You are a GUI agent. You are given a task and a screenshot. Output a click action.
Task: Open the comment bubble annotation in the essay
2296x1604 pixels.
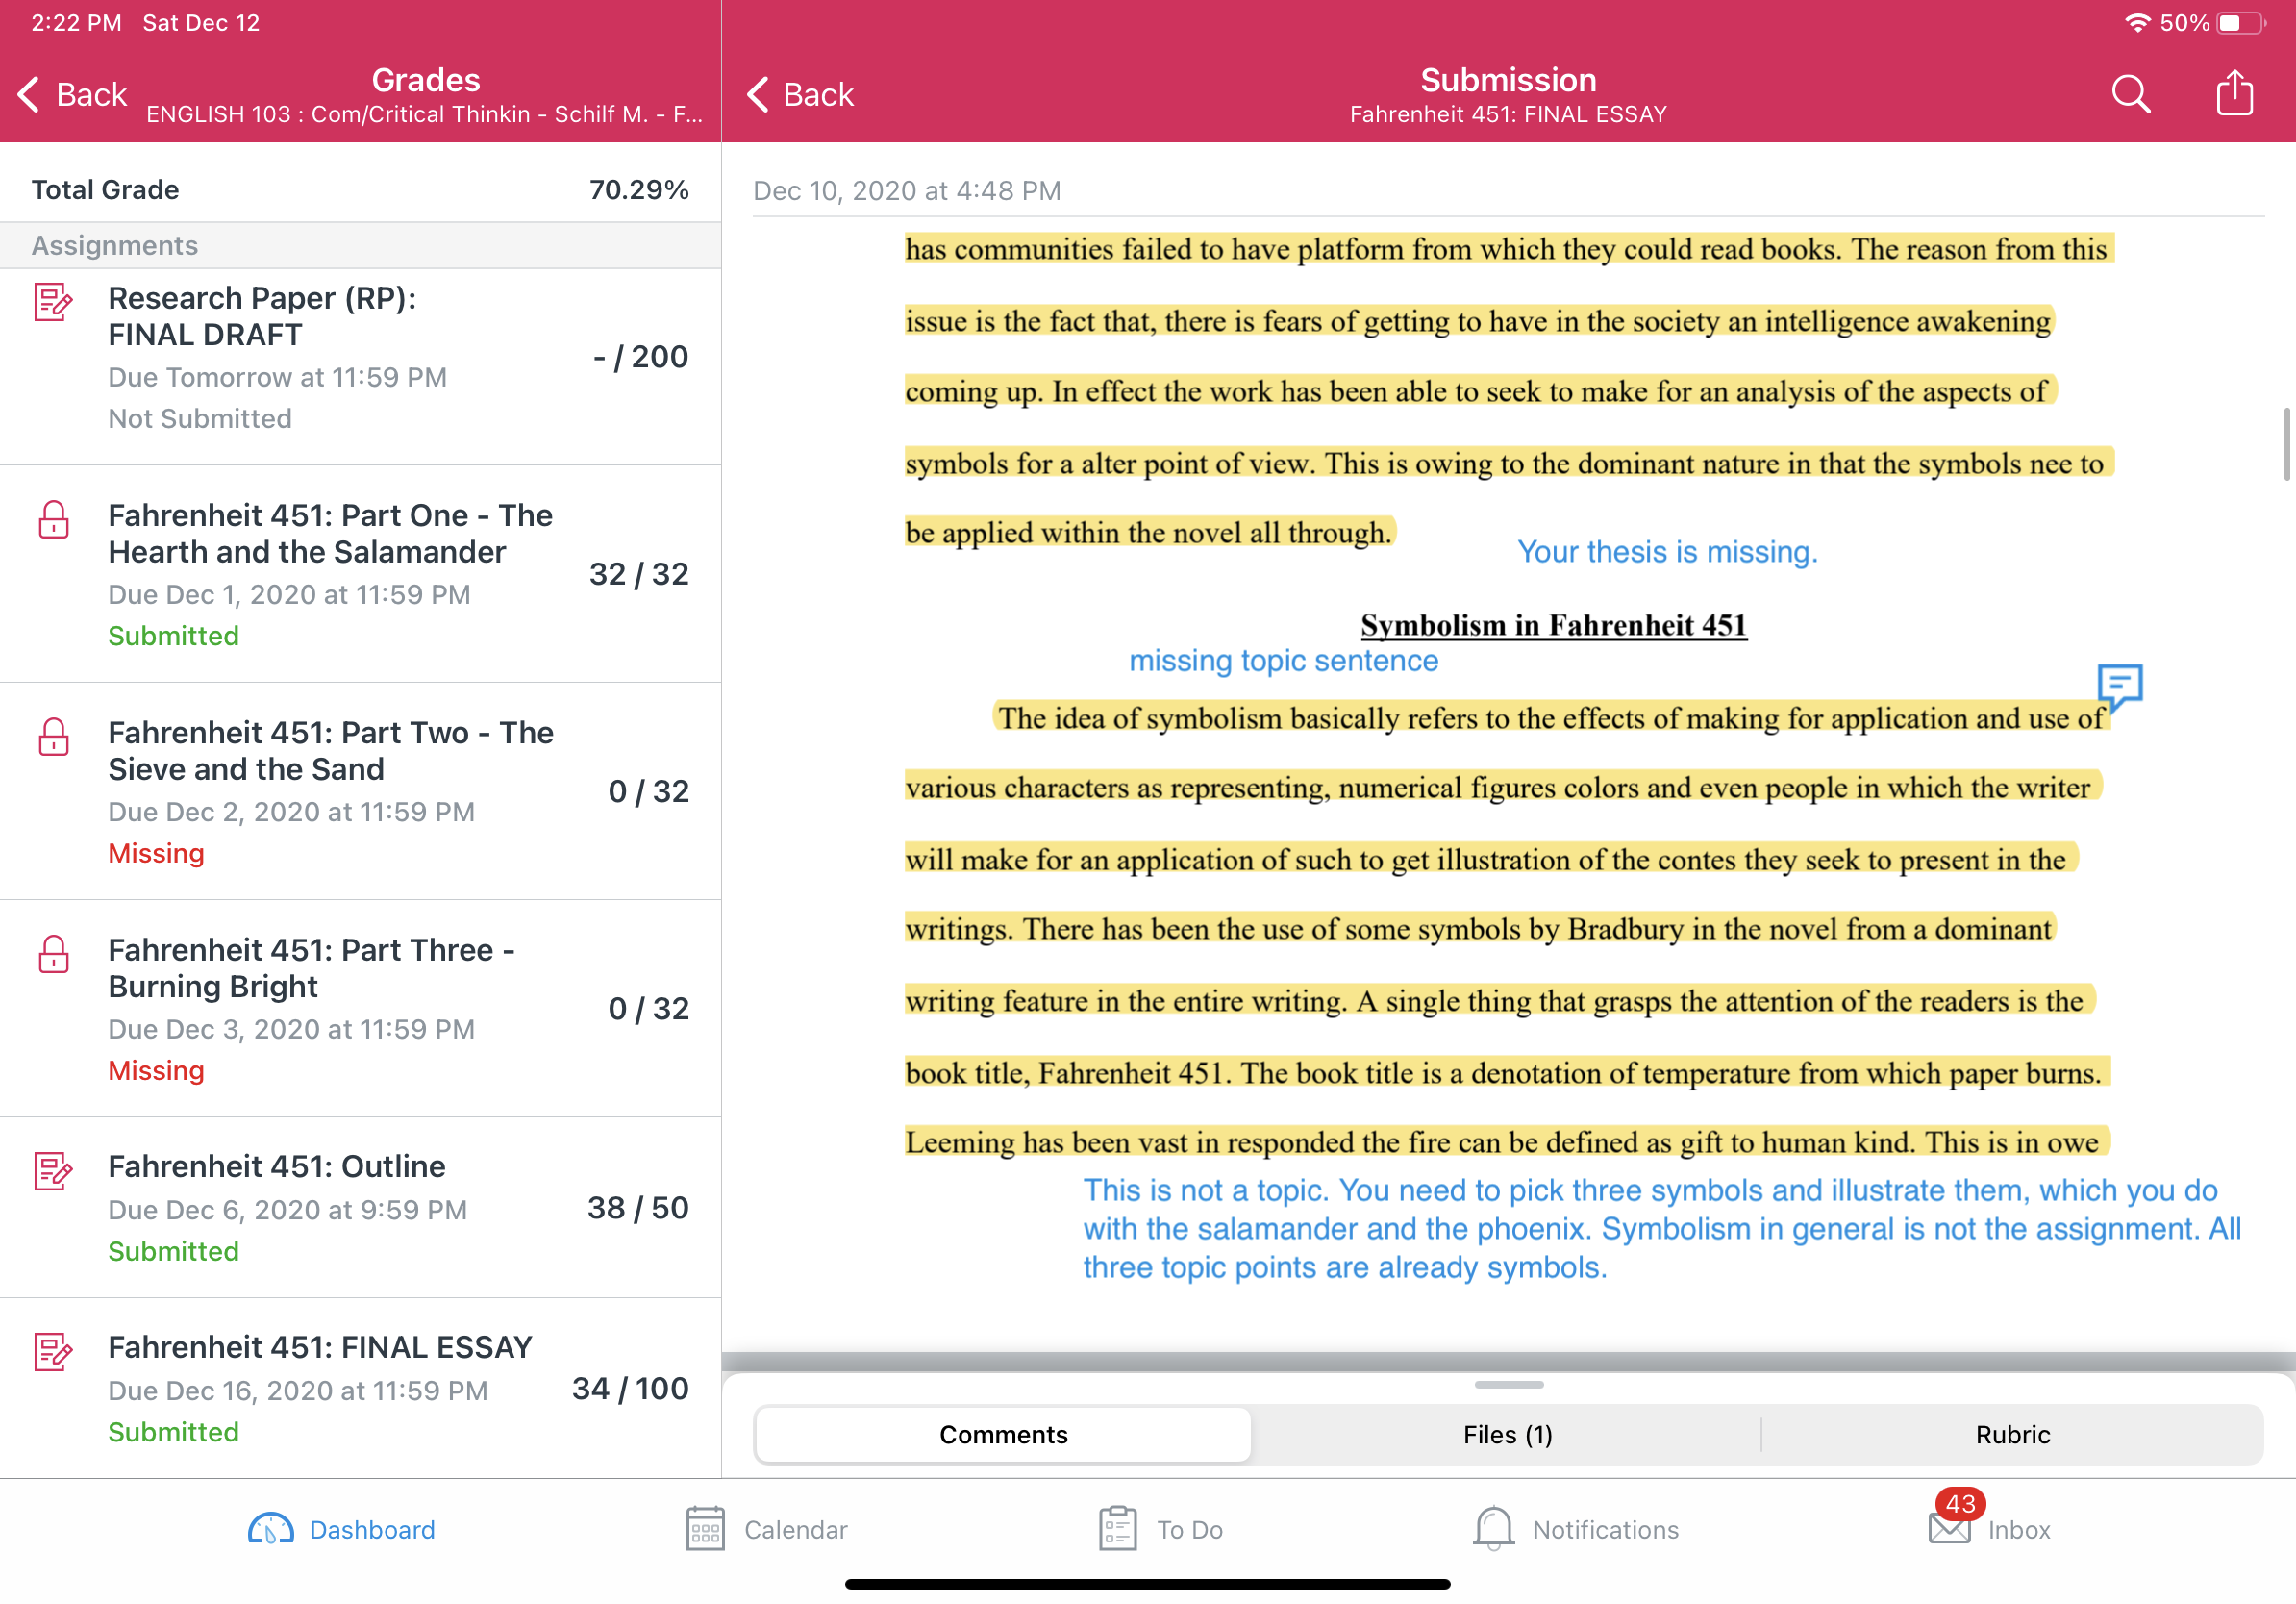click(x=2119, y=686)
